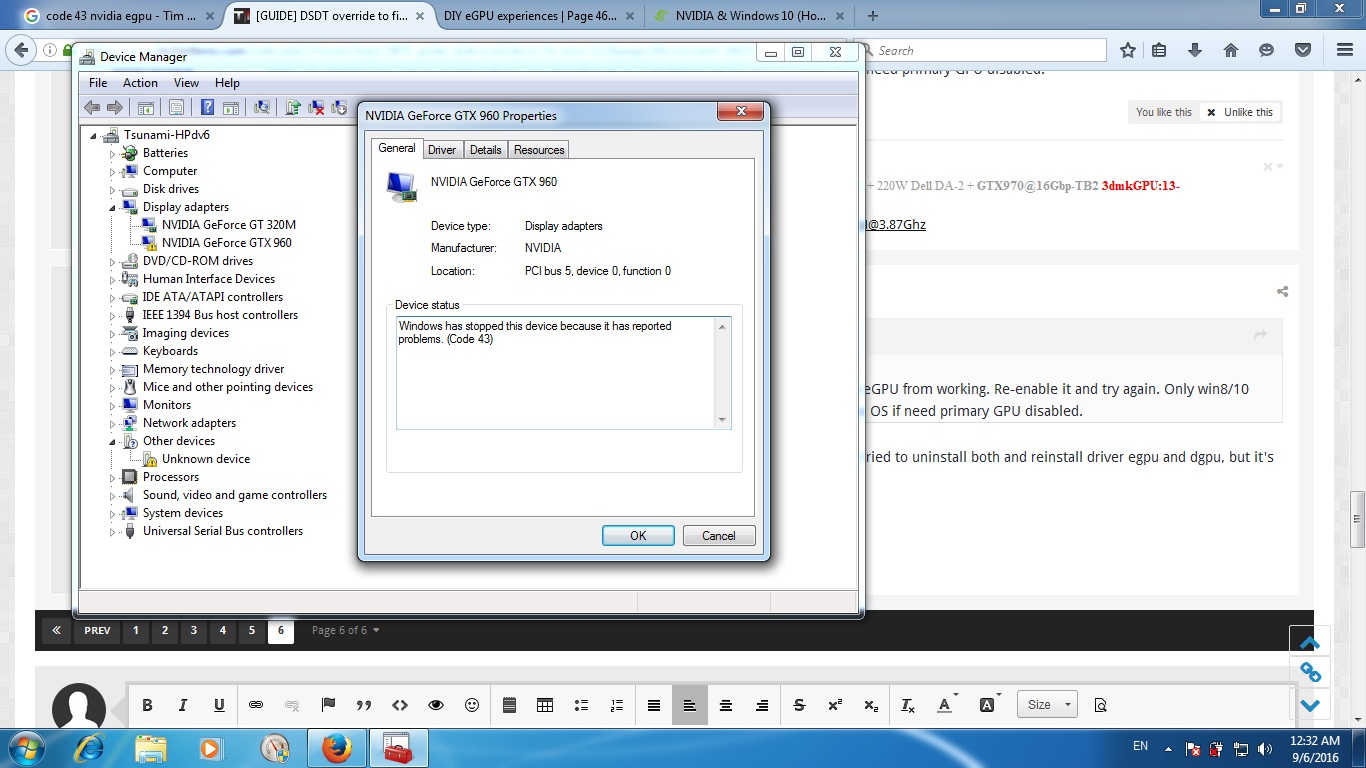Click the Disable device toolbar icon with down arrow
The height and width of the screenshot is (768, 1366).
(x=339, y=107)
